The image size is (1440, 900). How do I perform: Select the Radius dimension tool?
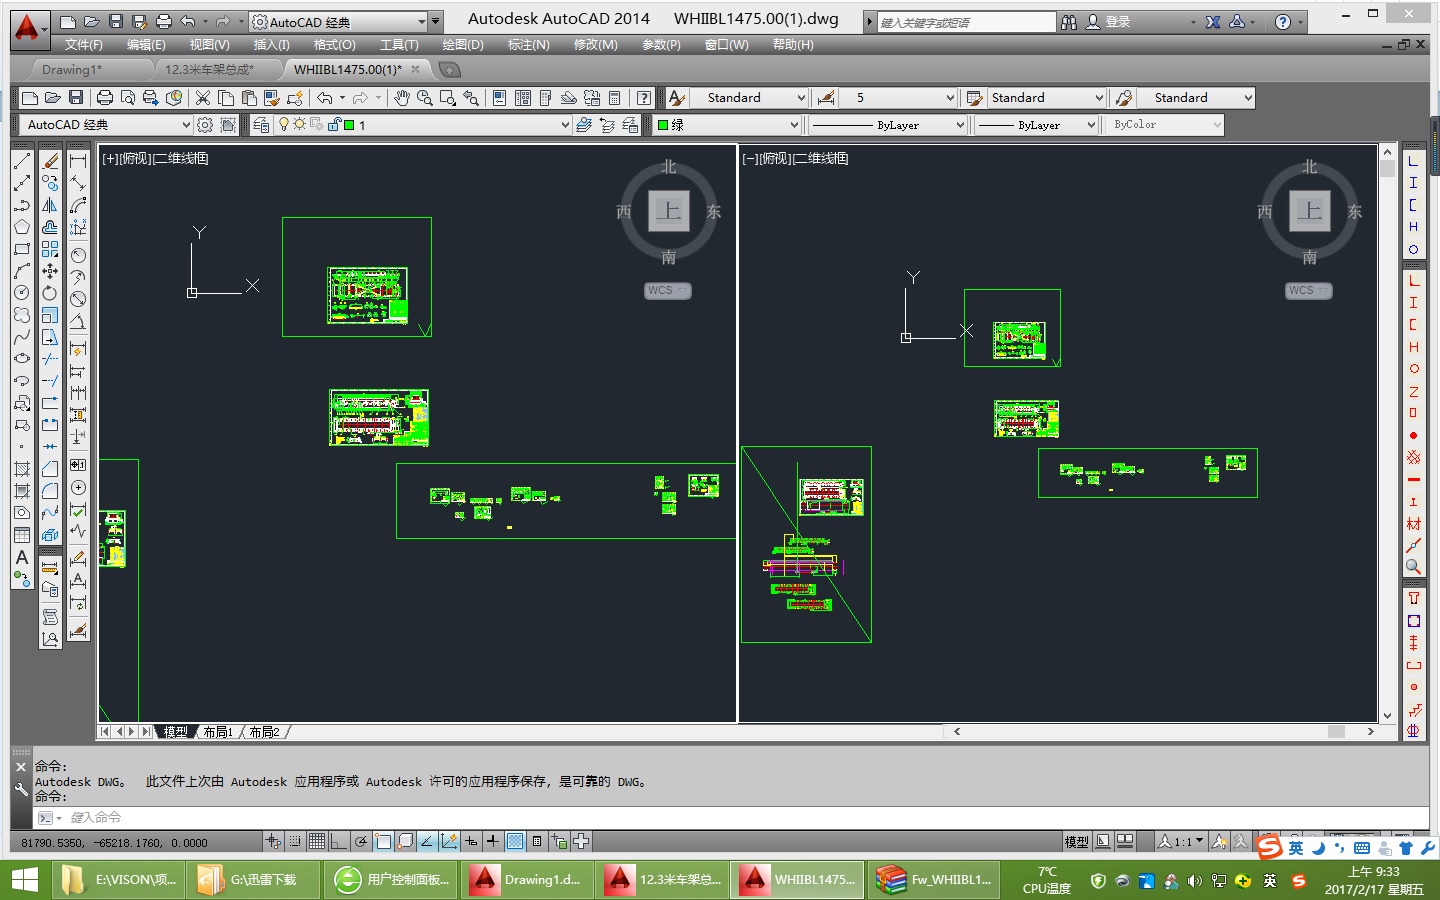coord(78,255)
